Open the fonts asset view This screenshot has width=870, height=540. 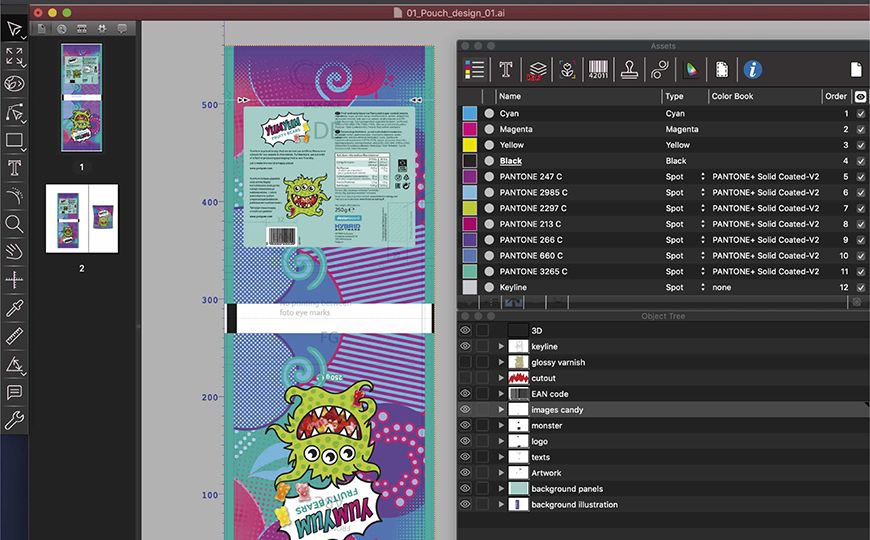(x=505, y=69)
